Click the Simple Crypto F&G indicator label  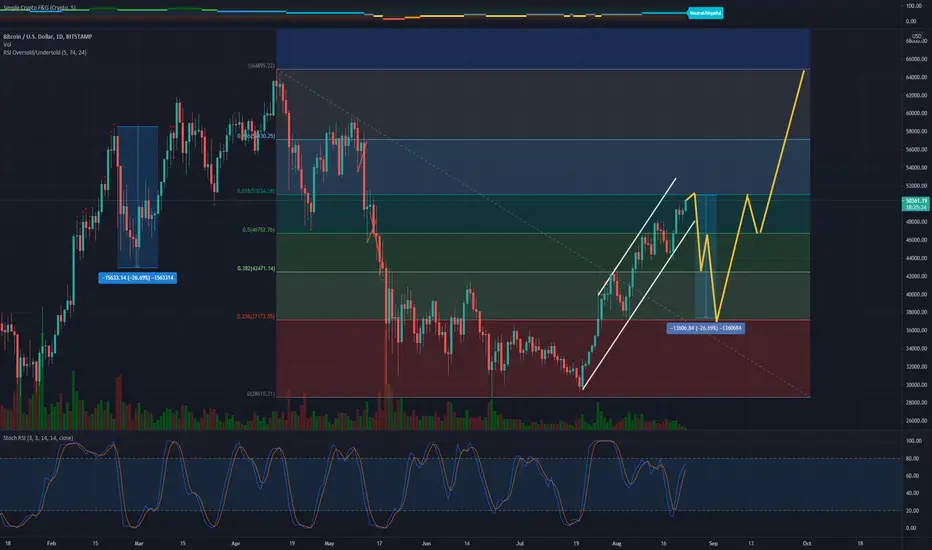coord(39,8)
